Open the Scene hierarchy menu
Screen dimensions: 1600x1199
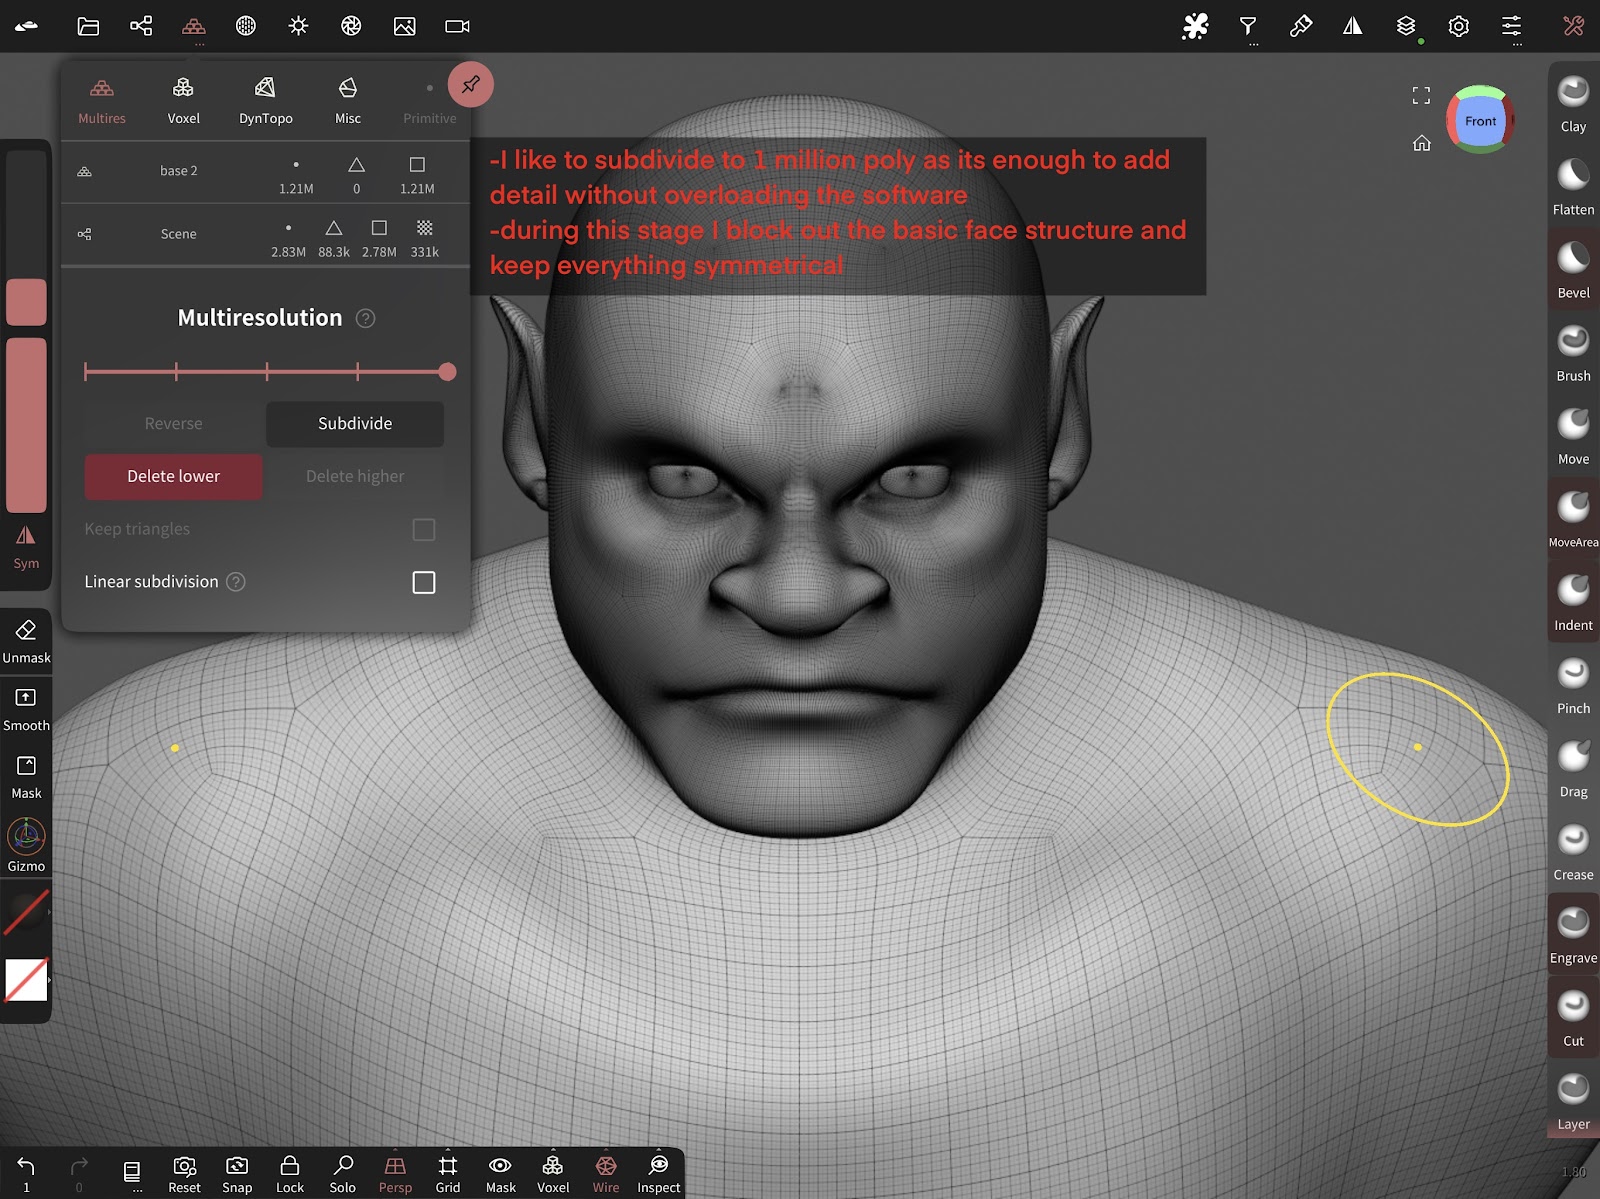click(141, 26)
